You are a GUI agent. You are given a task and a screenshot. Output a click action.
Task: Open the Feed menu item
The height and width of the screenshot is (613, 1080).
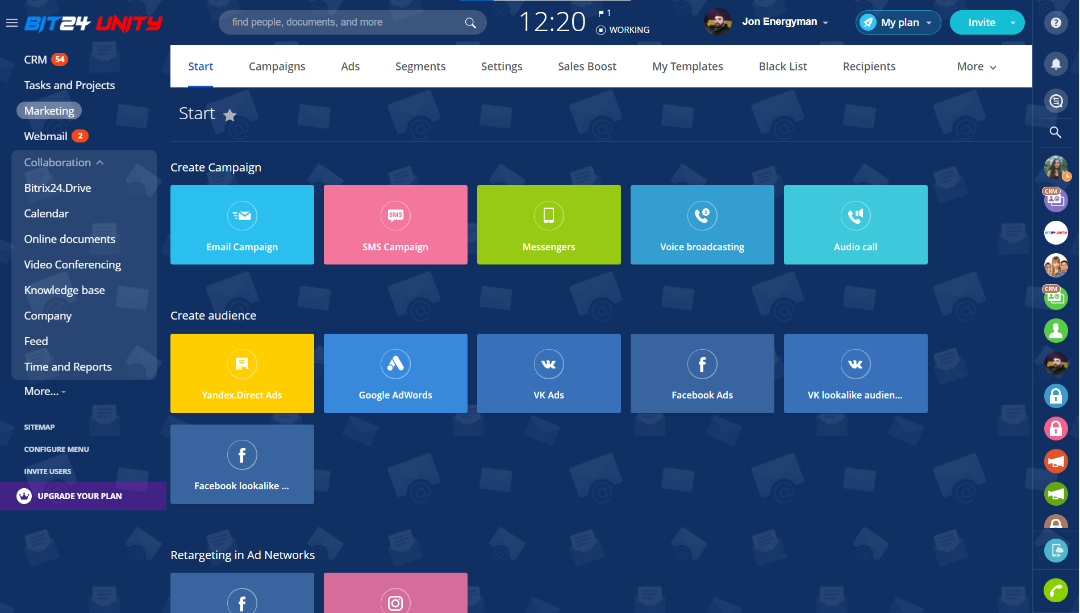36,342
